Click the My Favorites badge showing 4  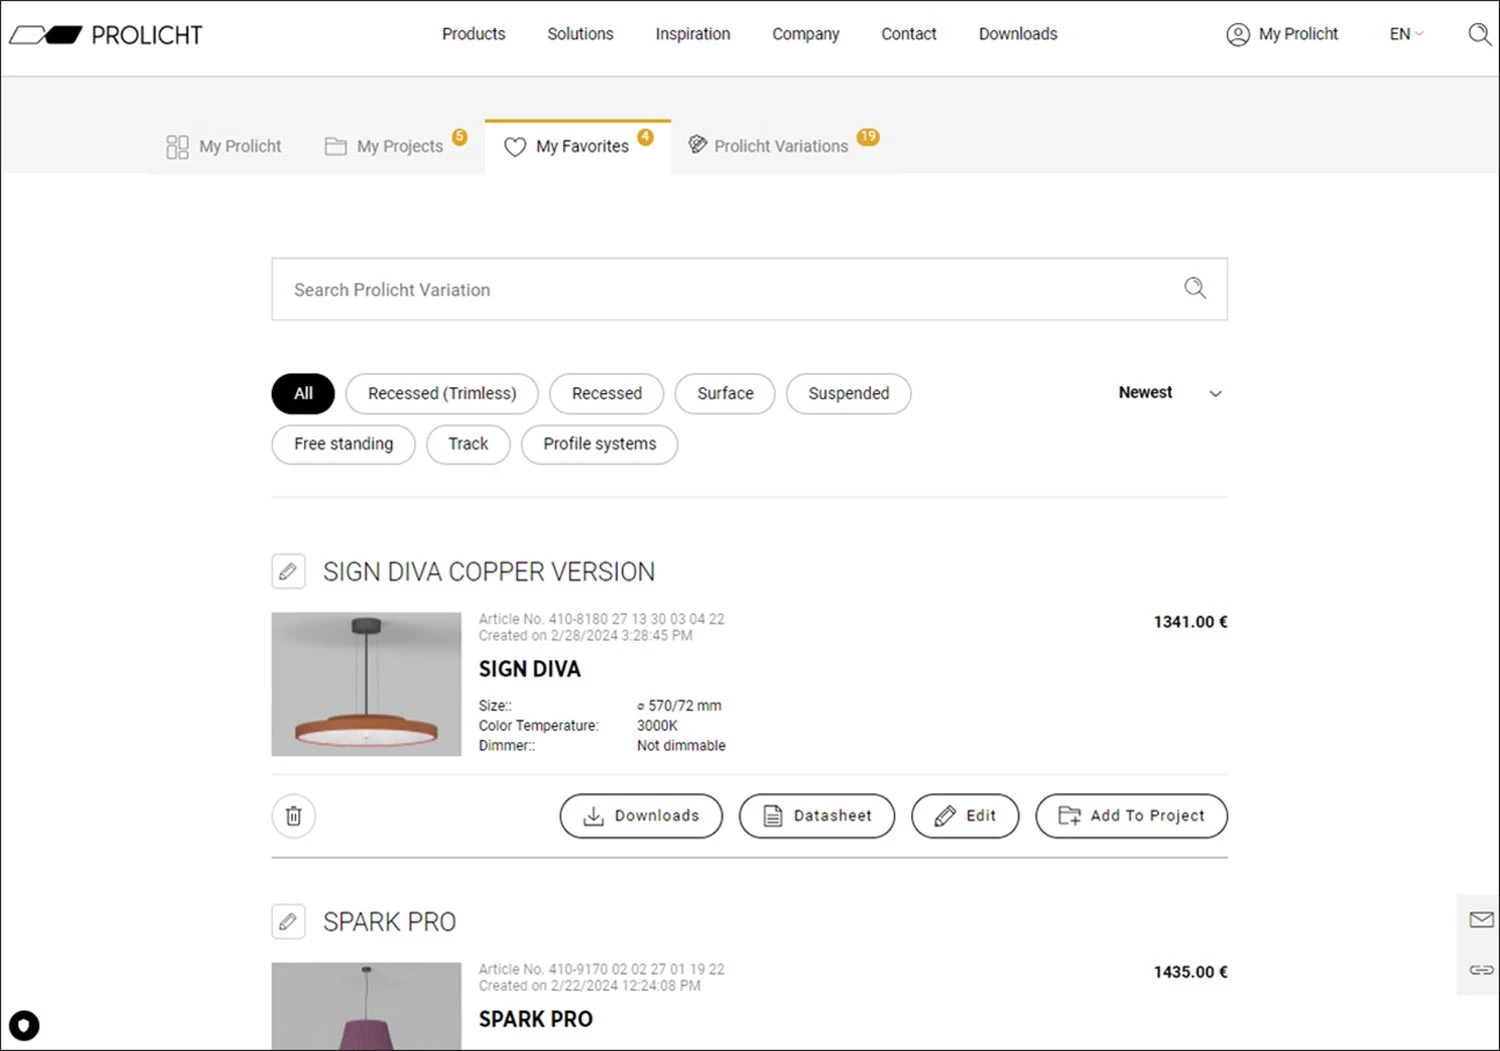coord(646,137)
